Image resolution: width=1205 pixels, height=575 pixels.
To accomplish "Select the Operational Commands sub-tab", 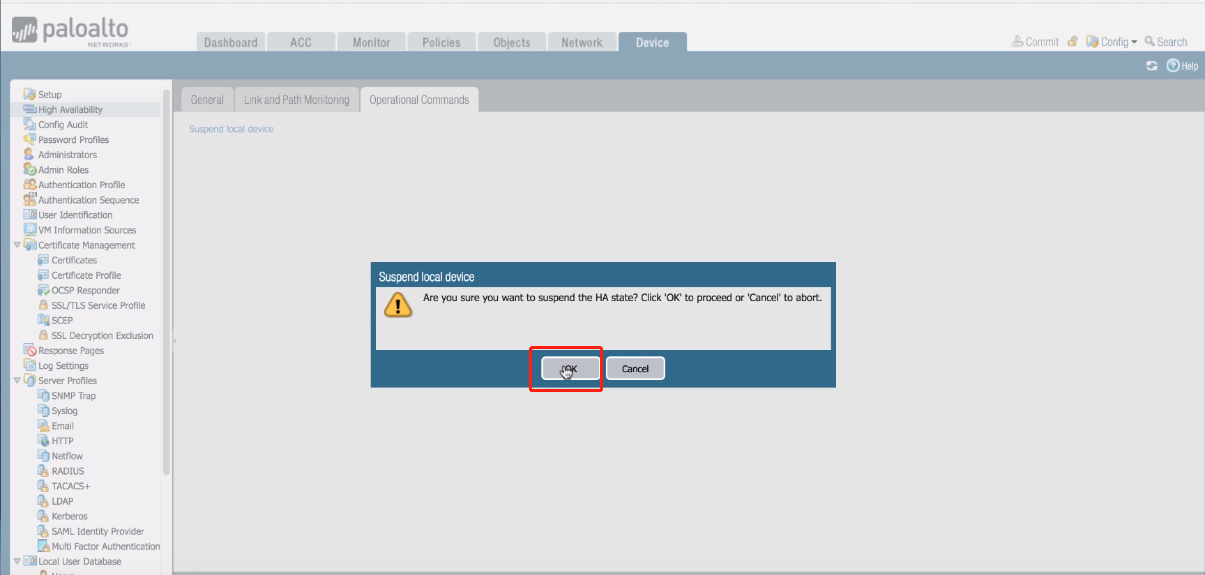I will pyautogui.click(x=419, y=100).
